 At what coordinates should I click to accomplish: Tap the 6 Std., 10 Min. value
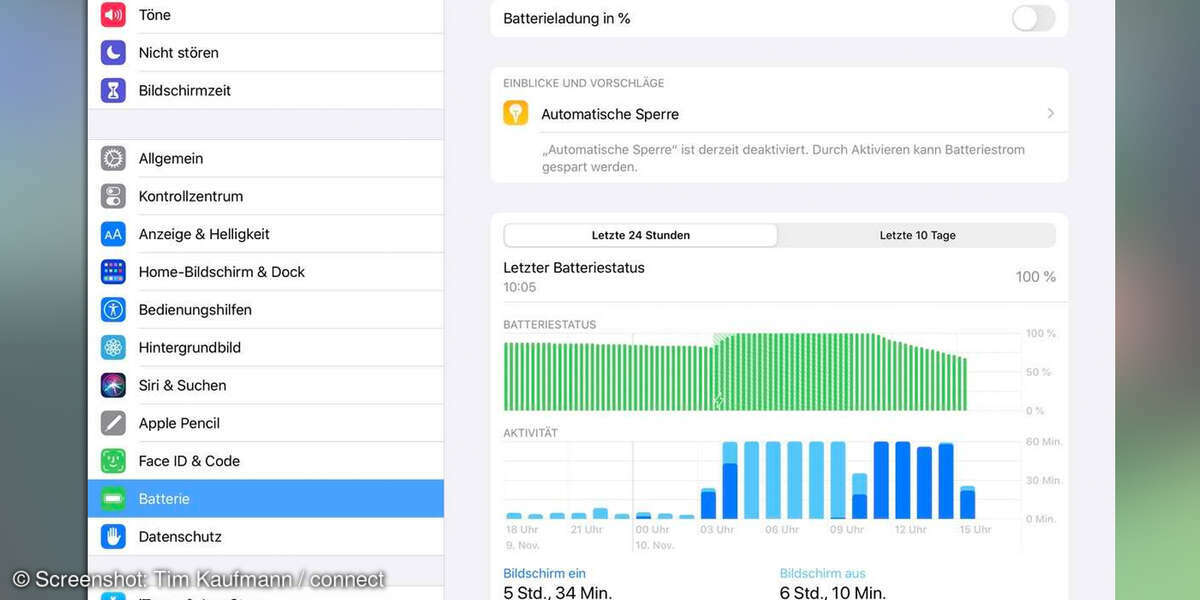click(x=833, y=592)
